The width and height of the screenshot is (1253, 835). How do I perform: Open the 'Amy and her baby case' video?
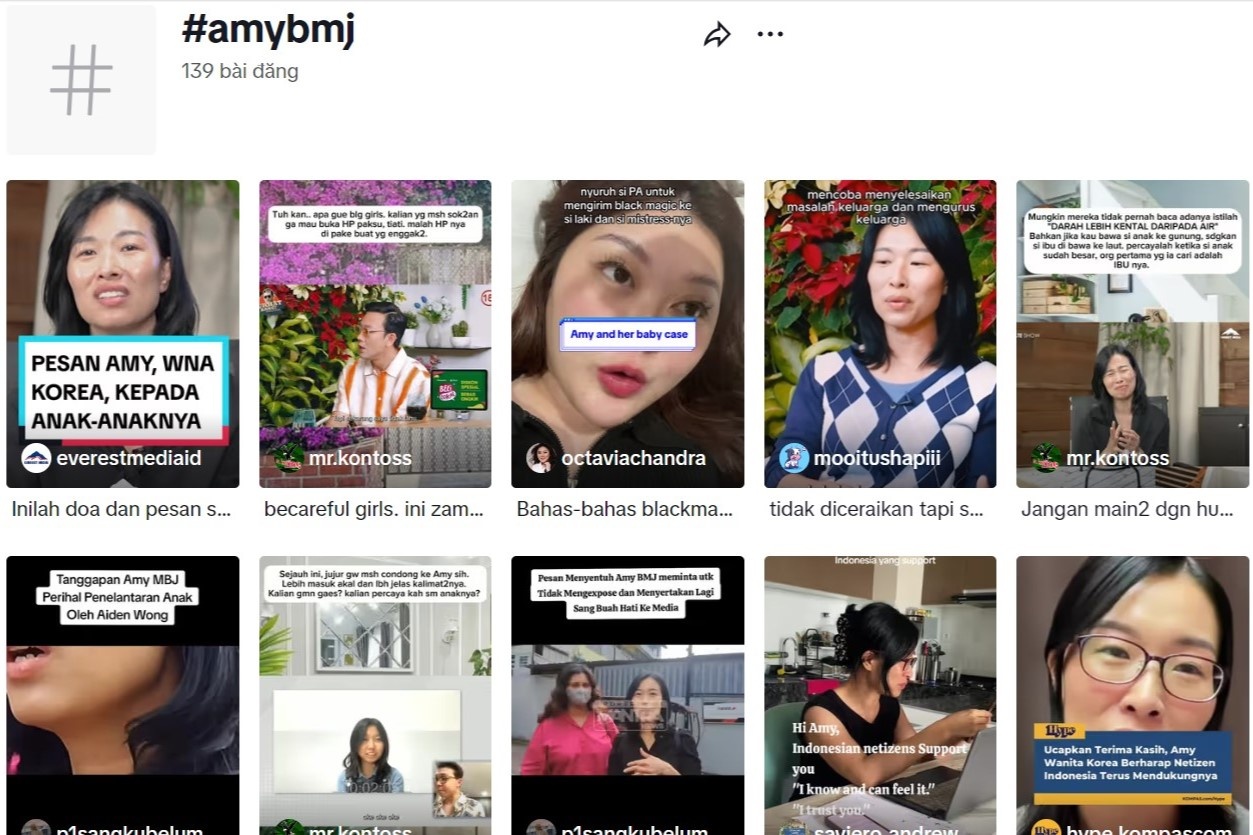(x=627, y=330)
